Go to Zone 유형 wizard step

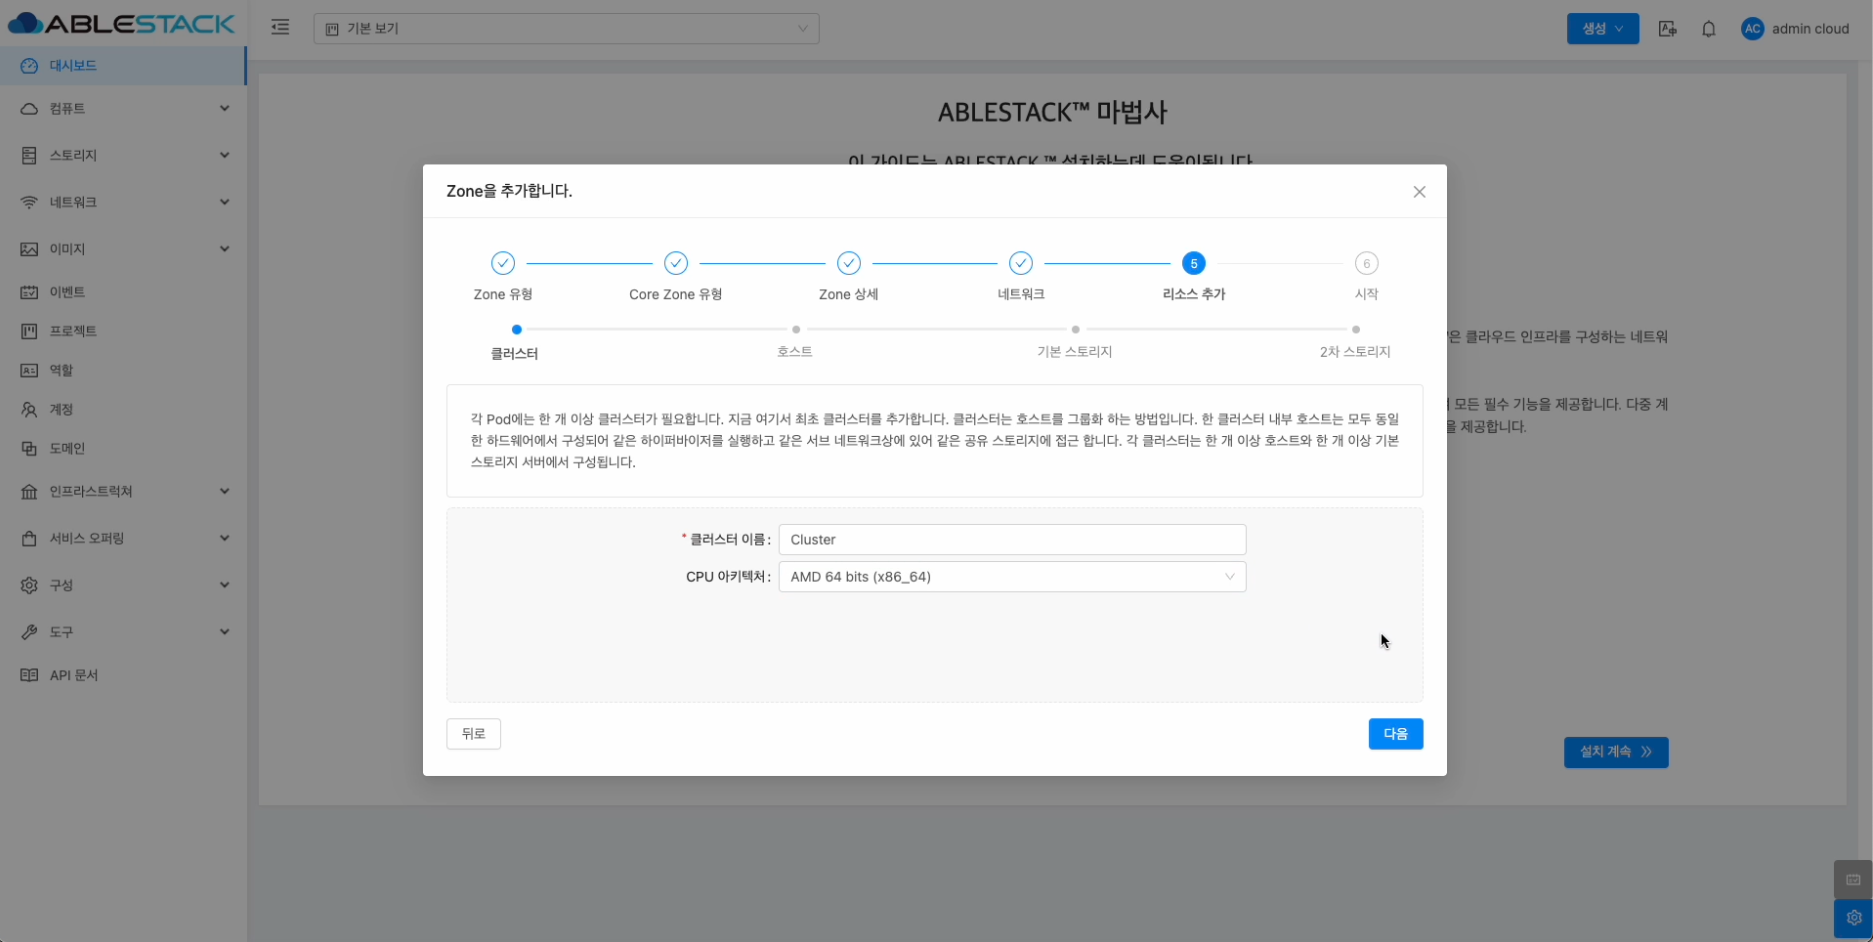503,275
